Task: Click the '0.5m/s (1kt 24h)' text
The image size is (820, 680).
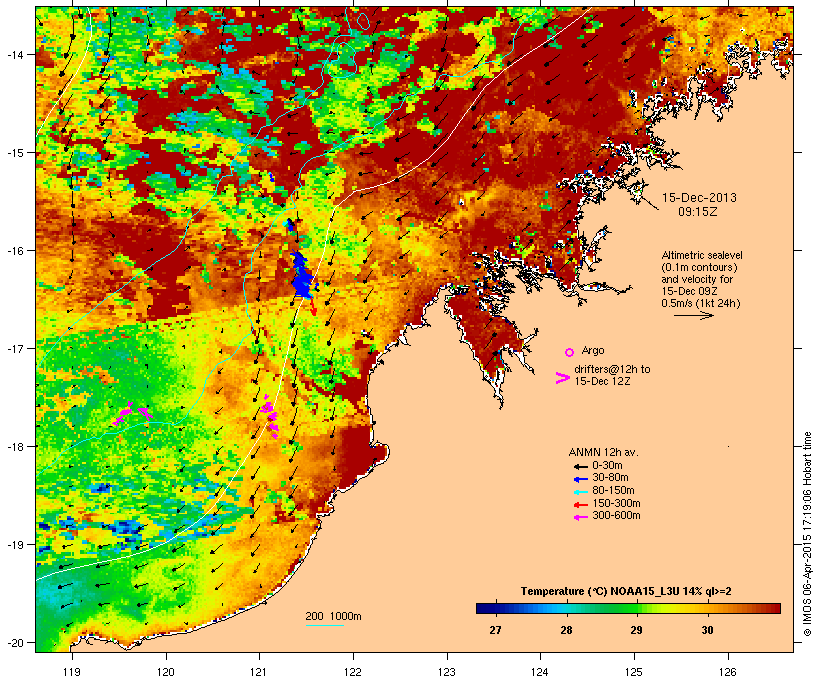Action: (701, 303)
